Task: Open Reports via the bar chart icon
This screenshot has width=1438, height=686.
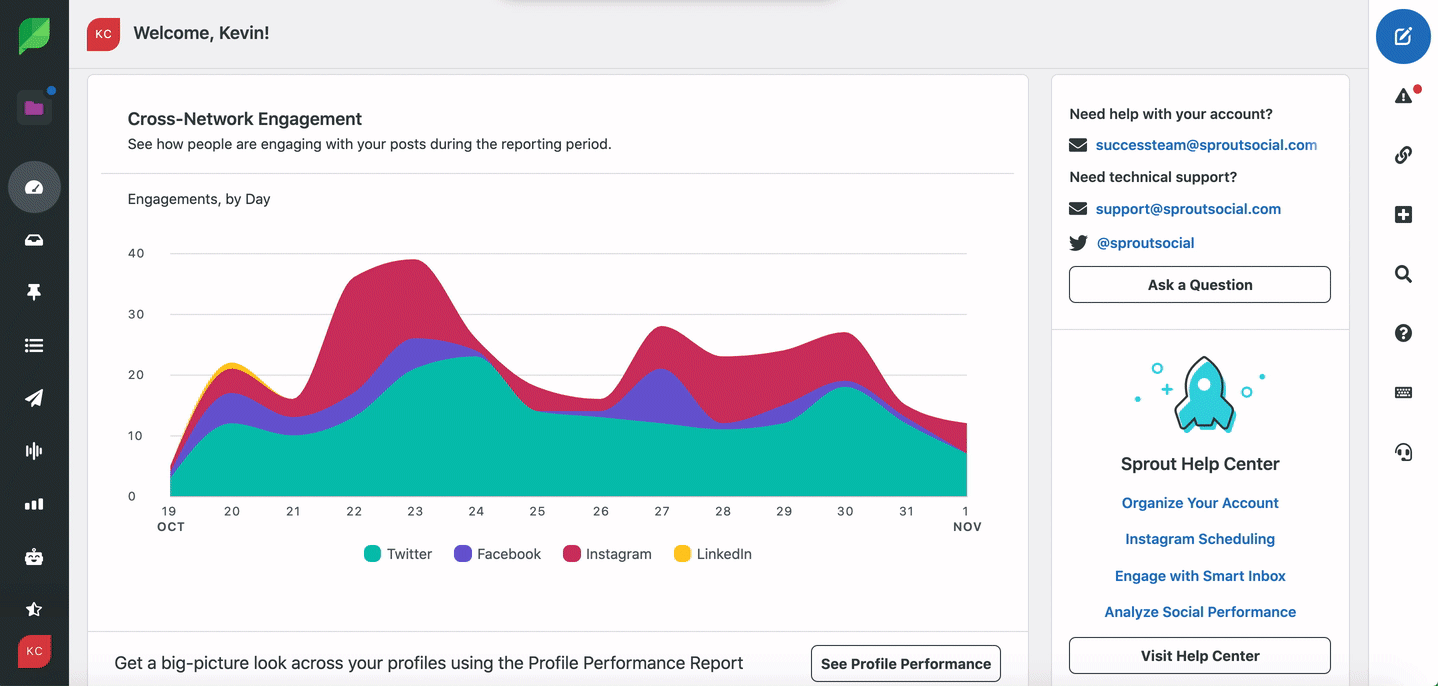Action: pyautogui.click(x=34, y=504)
